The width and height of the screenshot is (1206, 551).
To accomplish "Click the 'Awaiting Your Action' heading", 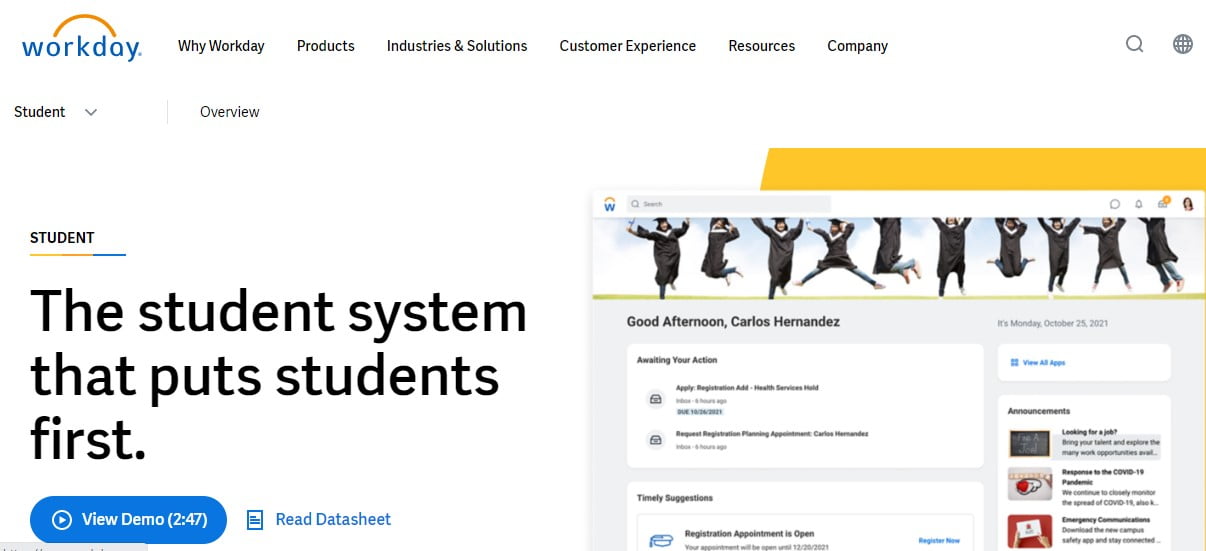I will (677, 360).
